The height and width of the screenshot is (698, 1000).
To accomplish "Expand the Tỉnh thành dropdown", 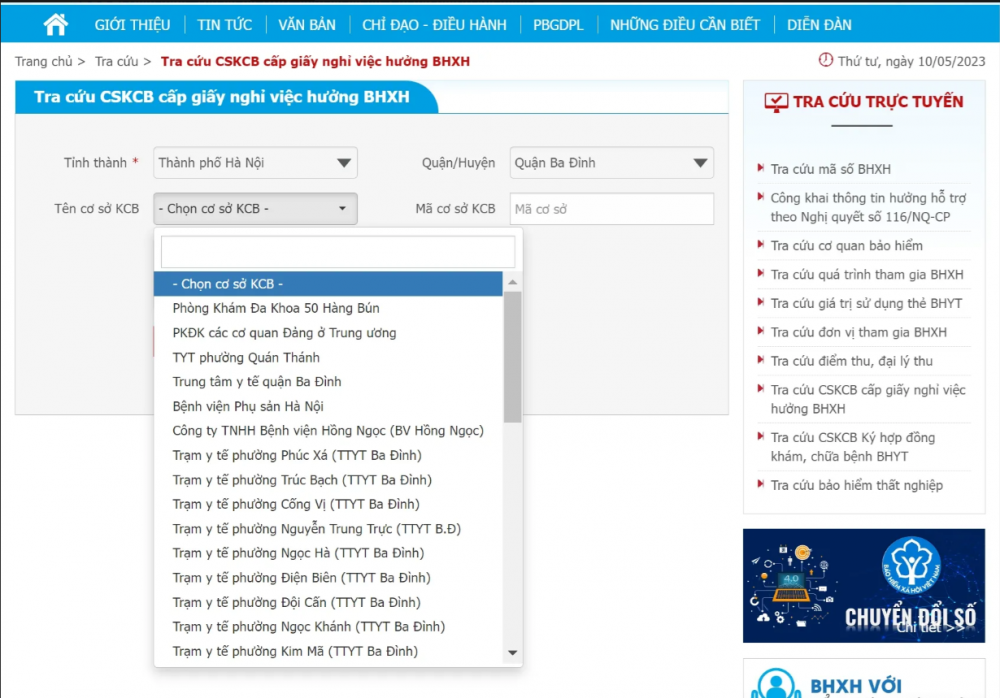I will (255, 163).
